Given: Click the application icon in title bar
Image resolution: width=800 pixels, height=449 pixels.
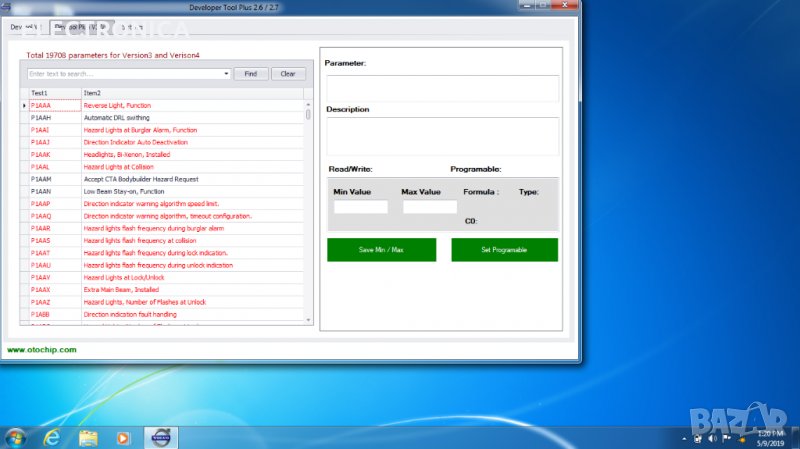Looking at the screenshot, I should click(7, 7).
